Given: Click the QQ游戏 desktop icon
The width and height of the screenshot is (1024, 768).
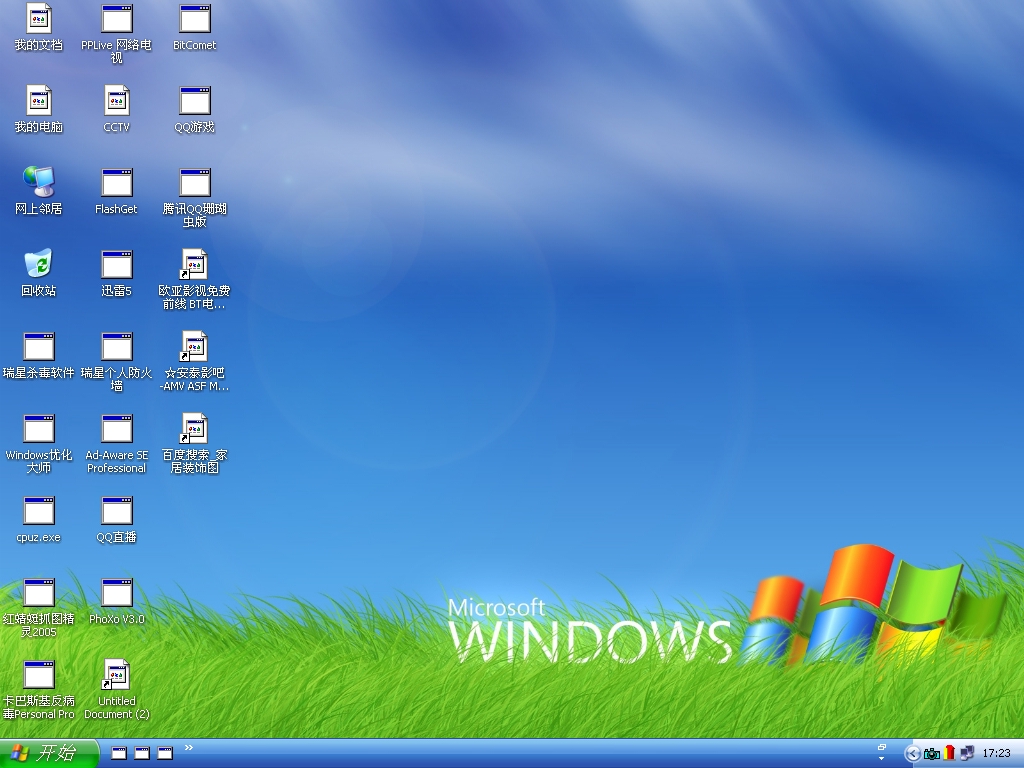Looking at the screenshot, I should pyautogui.click(x=194, y=101).
